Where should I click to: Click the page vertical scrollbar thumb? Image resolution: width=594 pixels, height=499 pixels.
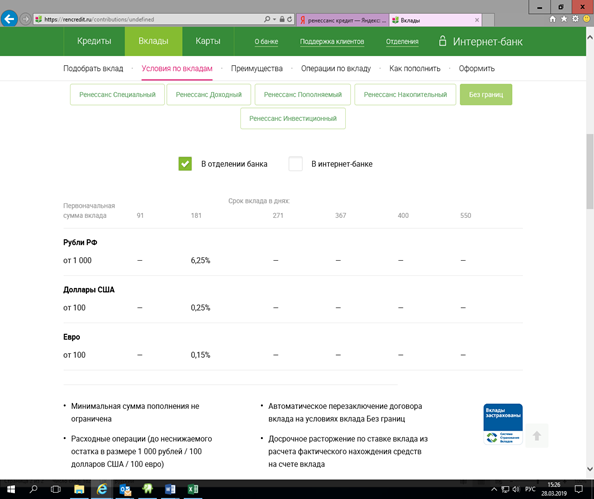click(590, 171)
